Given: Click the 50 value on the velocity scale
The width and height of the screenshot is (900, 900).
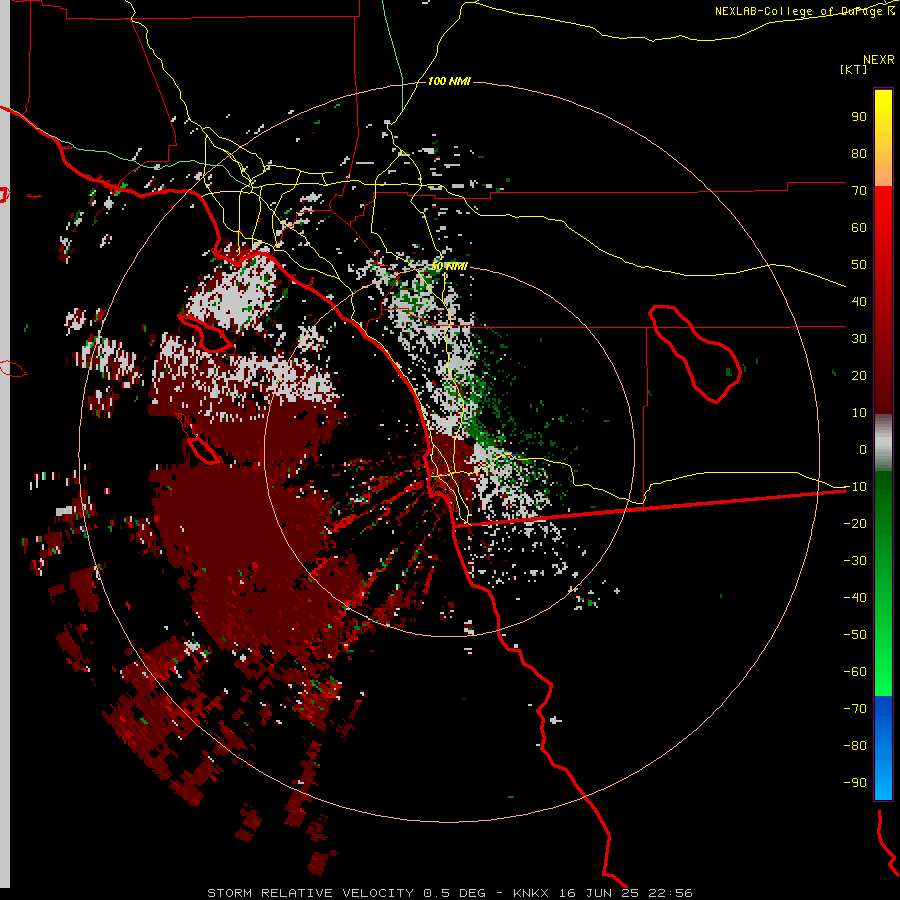Looking at the screenshot, I should [859, 265].
